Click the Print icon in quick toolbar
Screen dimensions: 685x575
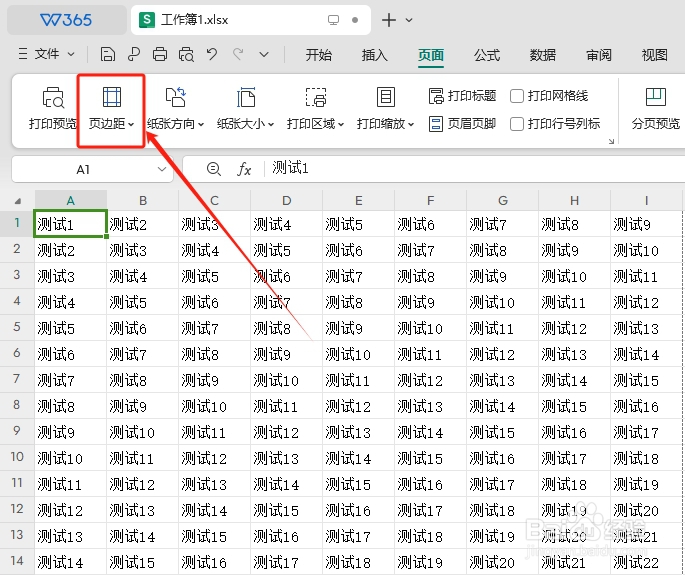point(160,55)
